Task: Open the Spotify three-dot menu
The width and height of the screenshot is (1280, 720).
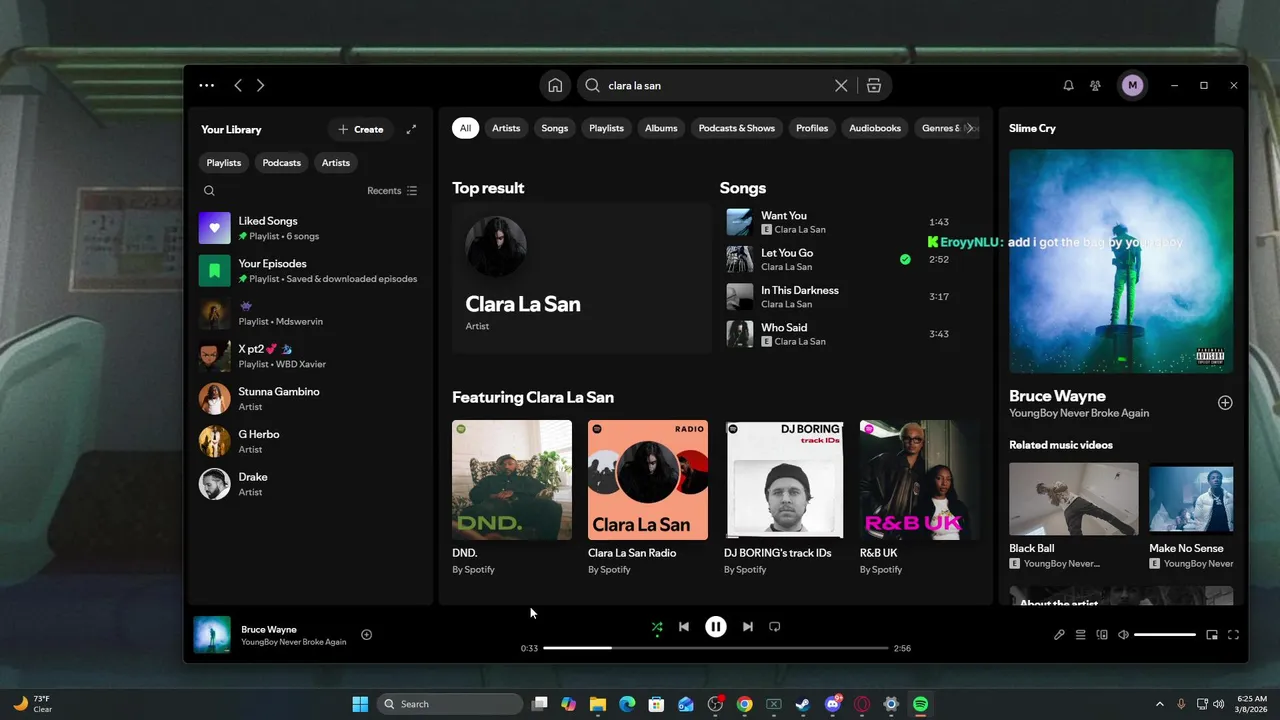Action: 206,86
